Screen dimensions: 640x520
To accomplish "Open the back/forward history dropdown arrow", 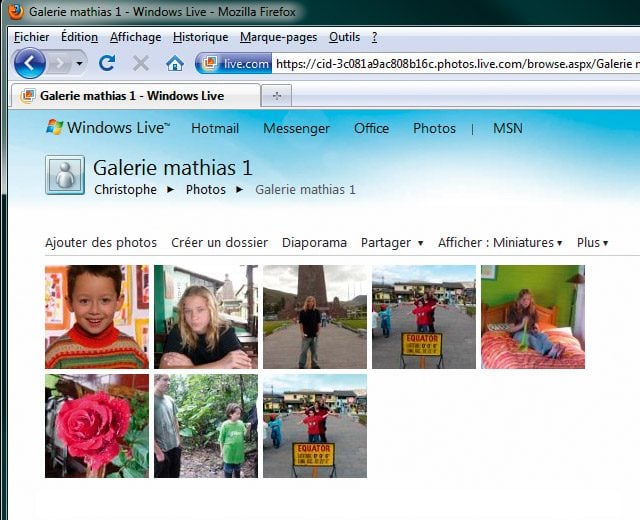I will (x=80, y=63).
